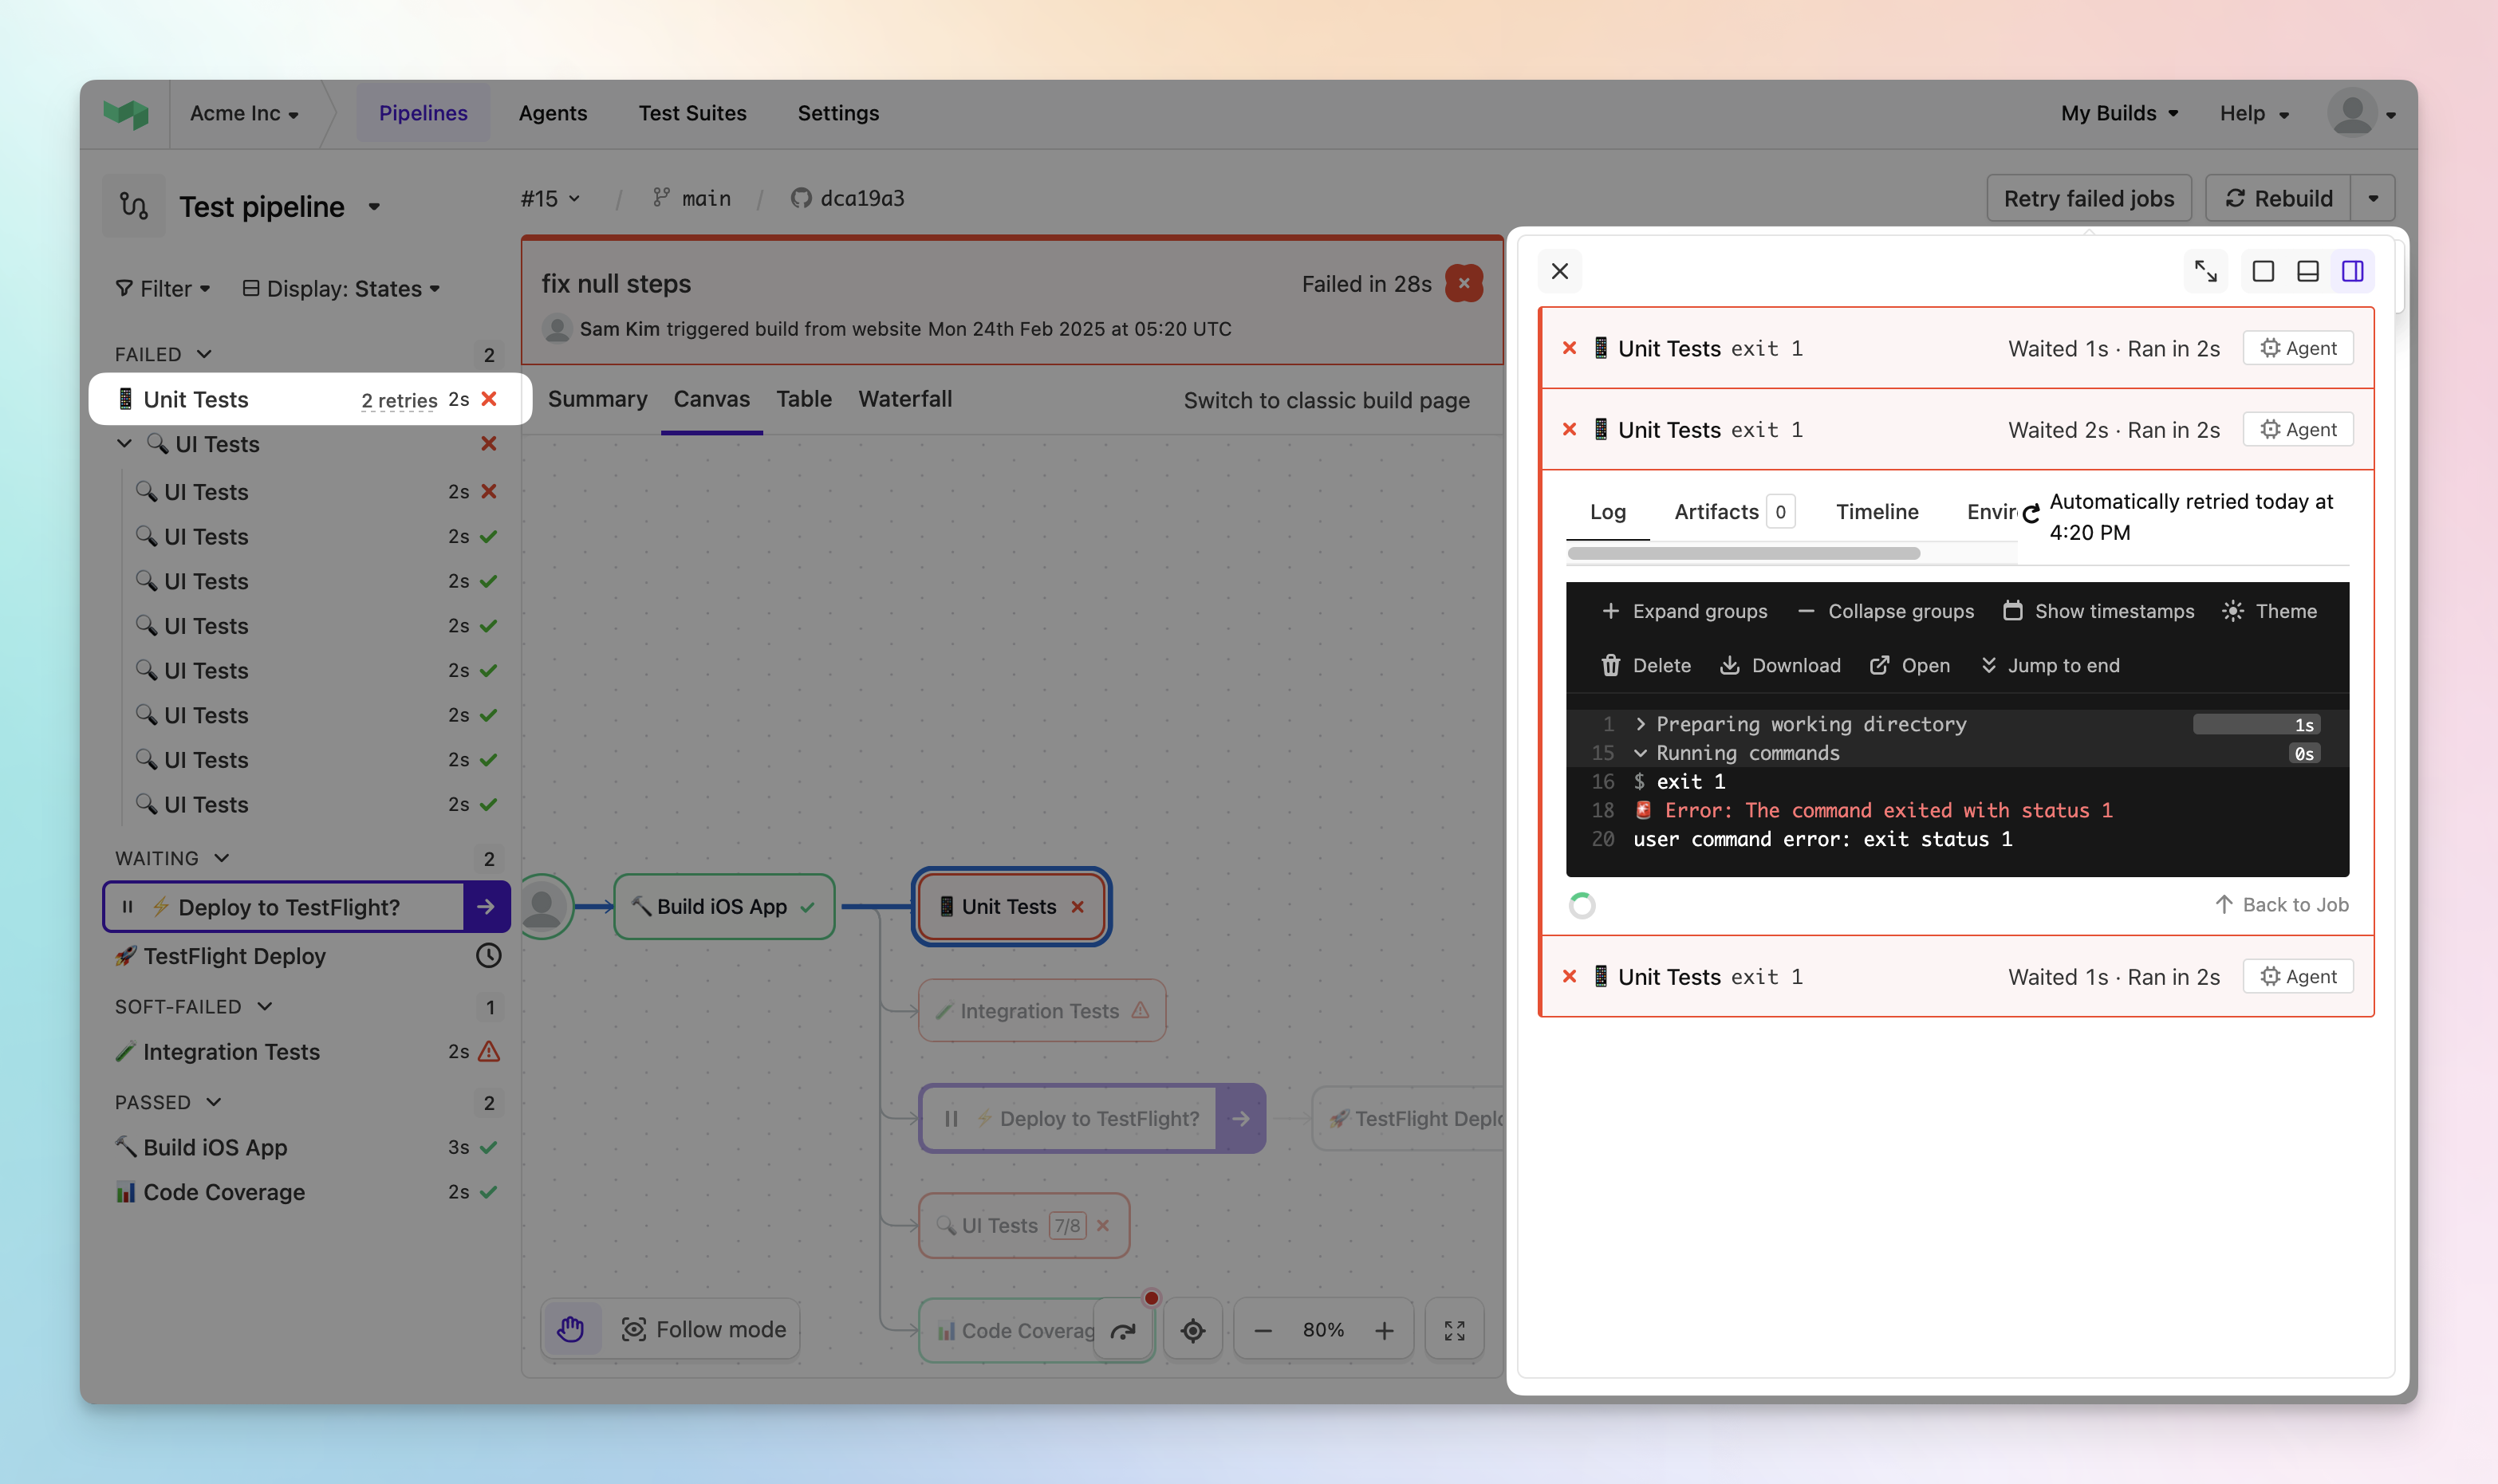Switch to the Waterfall tab
Image resolution: width=2498 pixels, height=1484 pixels.
coord(904,399)
